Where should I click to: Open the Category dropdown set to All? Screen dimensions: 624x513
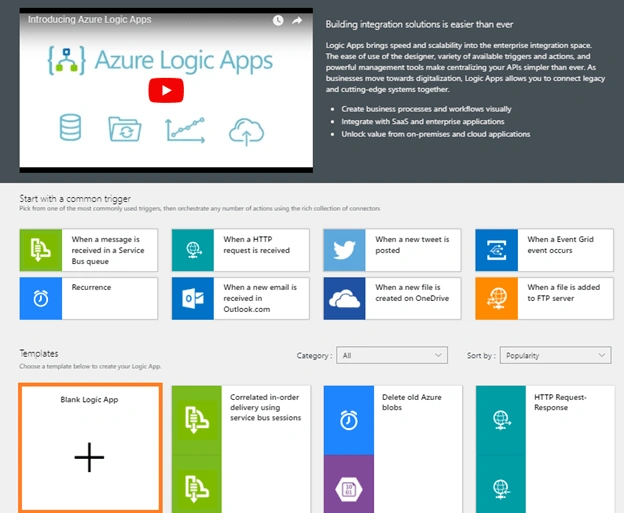click(392, 355)
